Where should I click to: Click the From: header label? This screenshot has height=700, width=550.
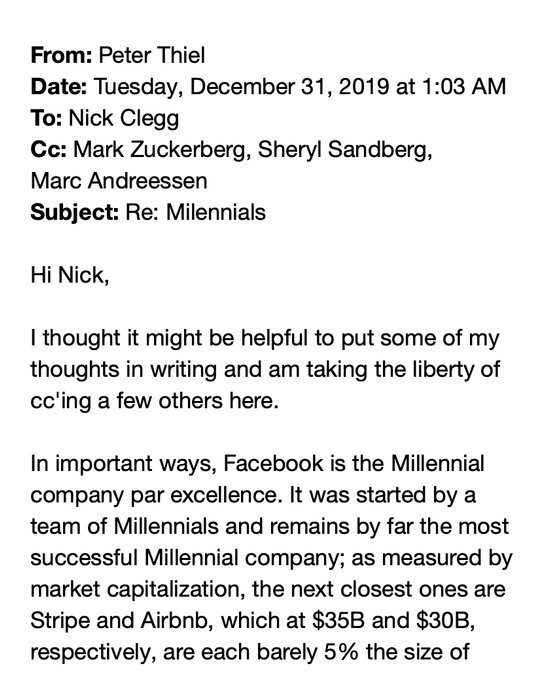62,56
